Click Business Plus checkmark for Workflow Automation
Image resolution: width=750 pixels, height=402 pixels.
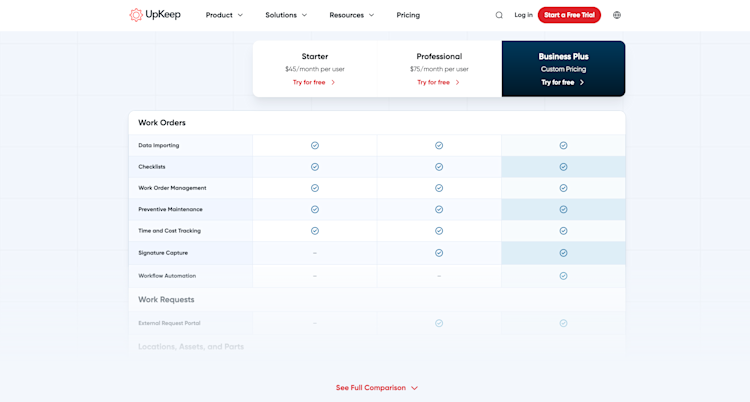pos(563,276)
